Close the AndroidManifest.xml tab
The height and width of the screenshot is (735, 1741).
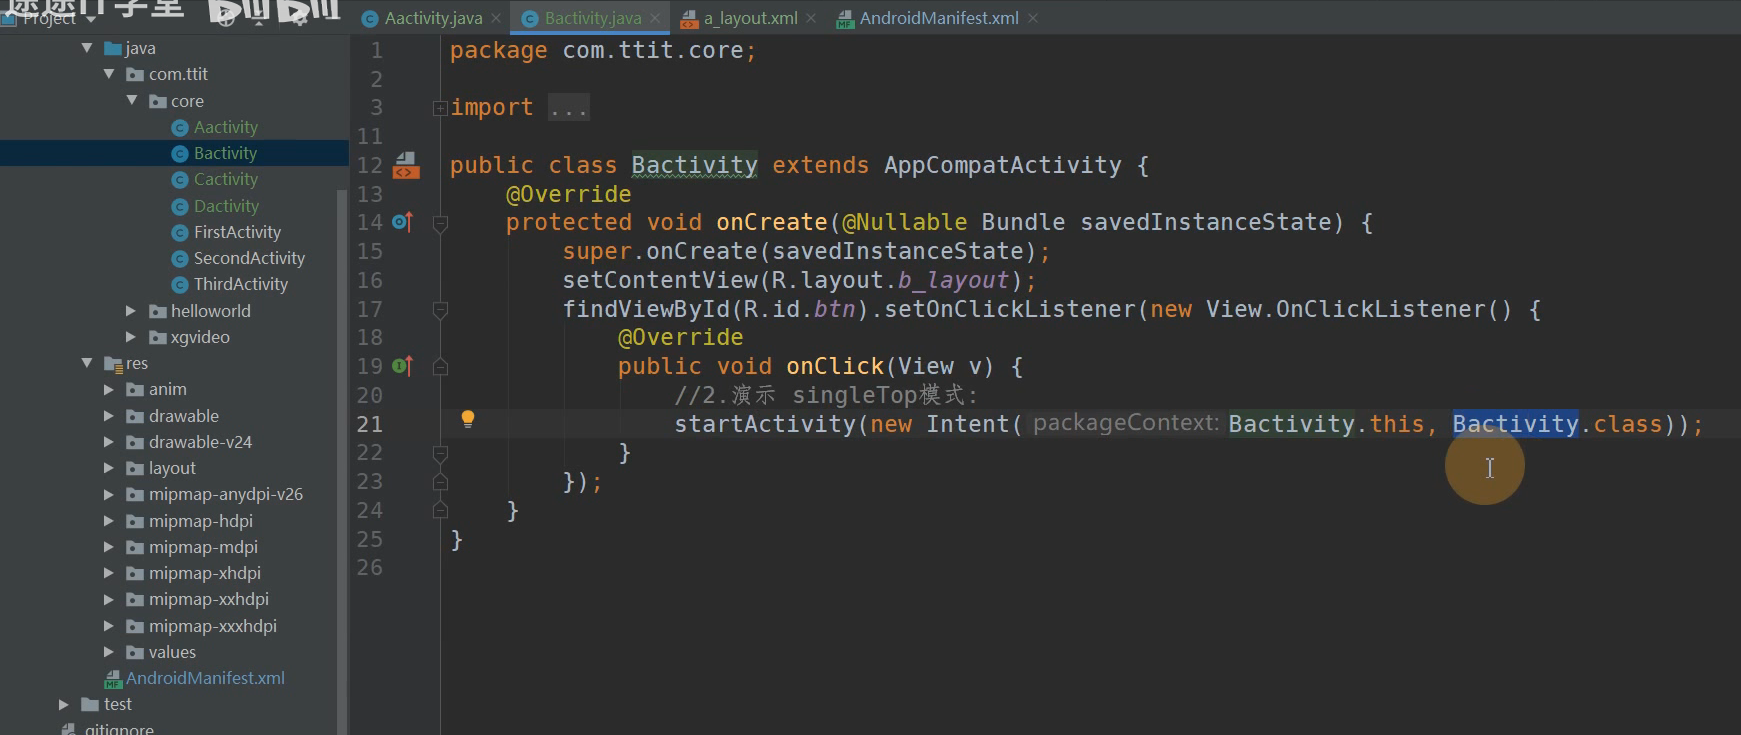1033,18
